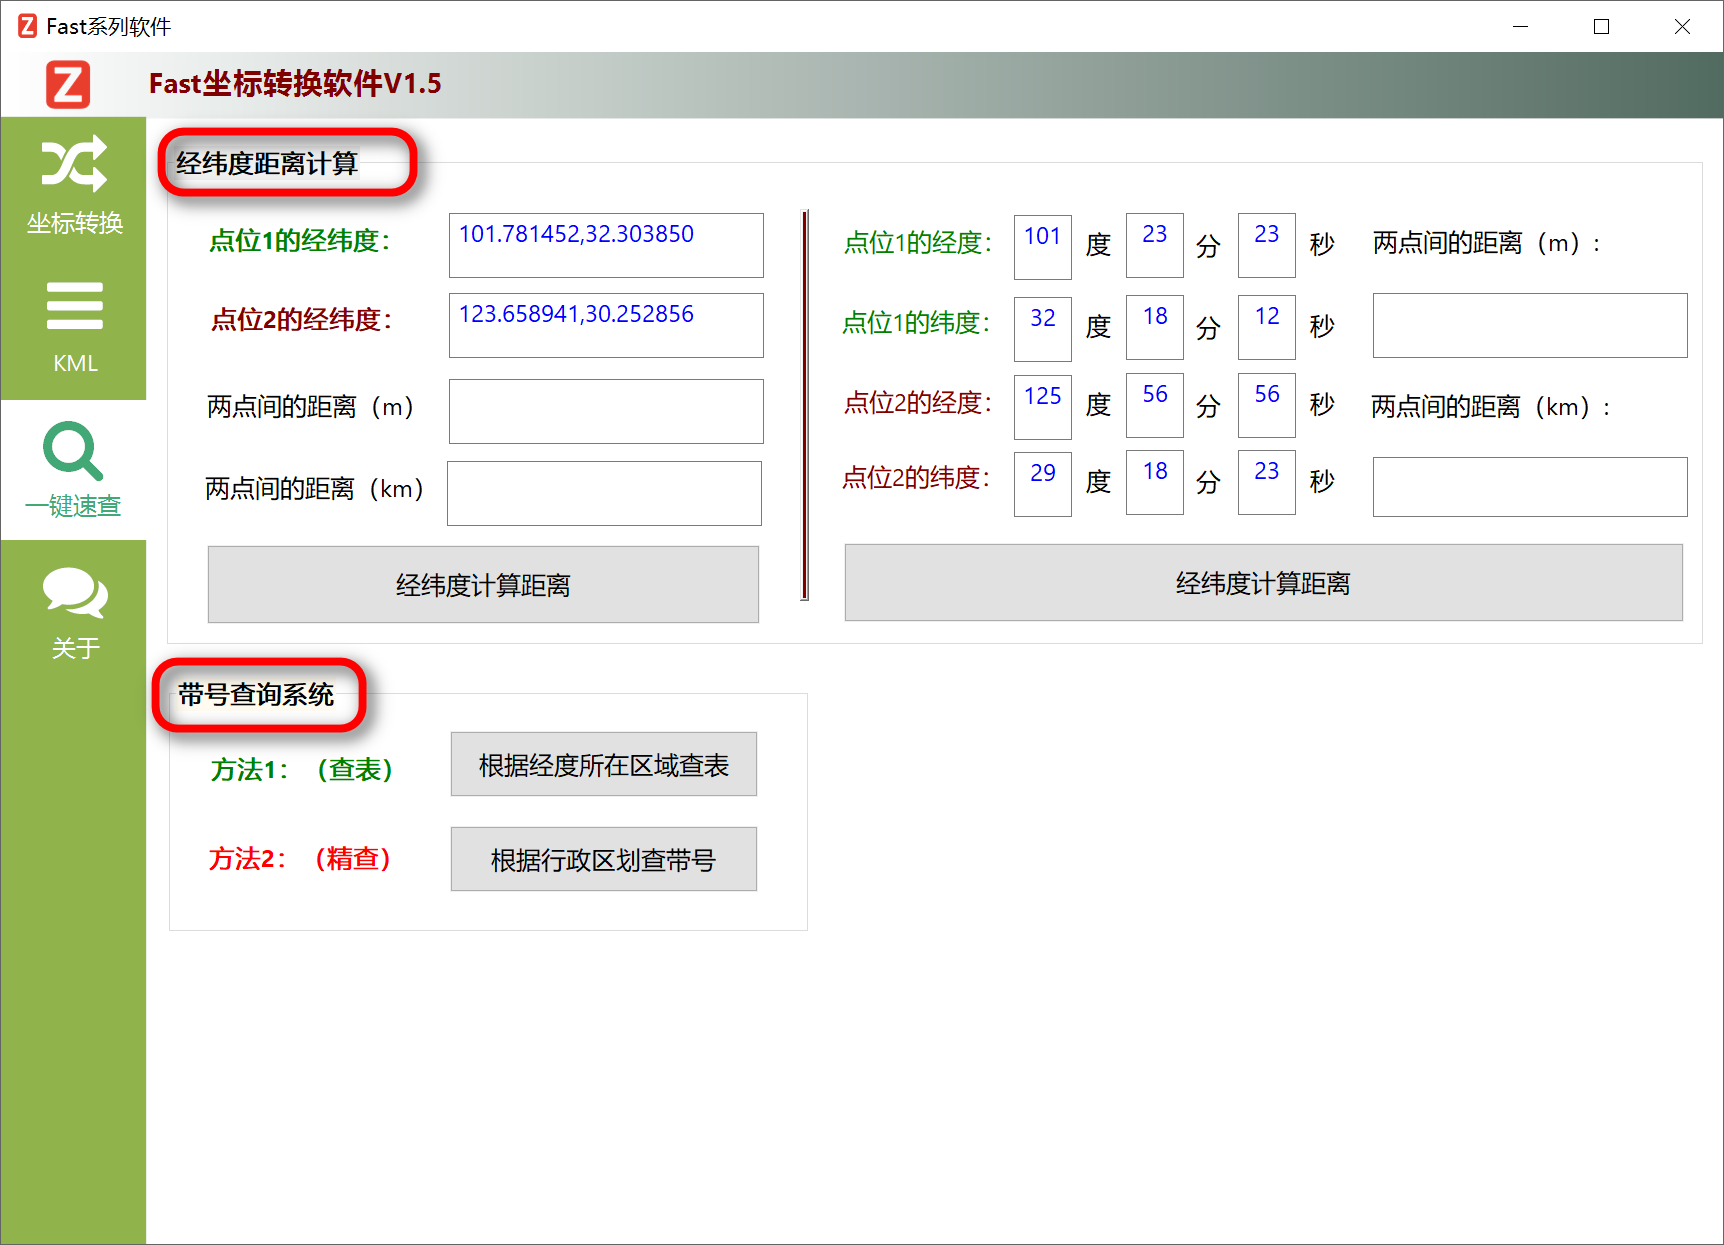Click left 经纬度计算距离 button
1724x1245 pixels.
pos(483,585)
